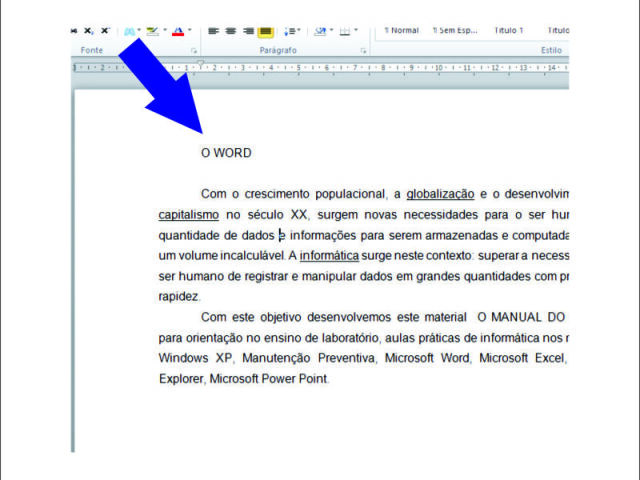The image size is (640, 480).
Task: Open Fonte dialog launcher
Action: click(194, 51)
